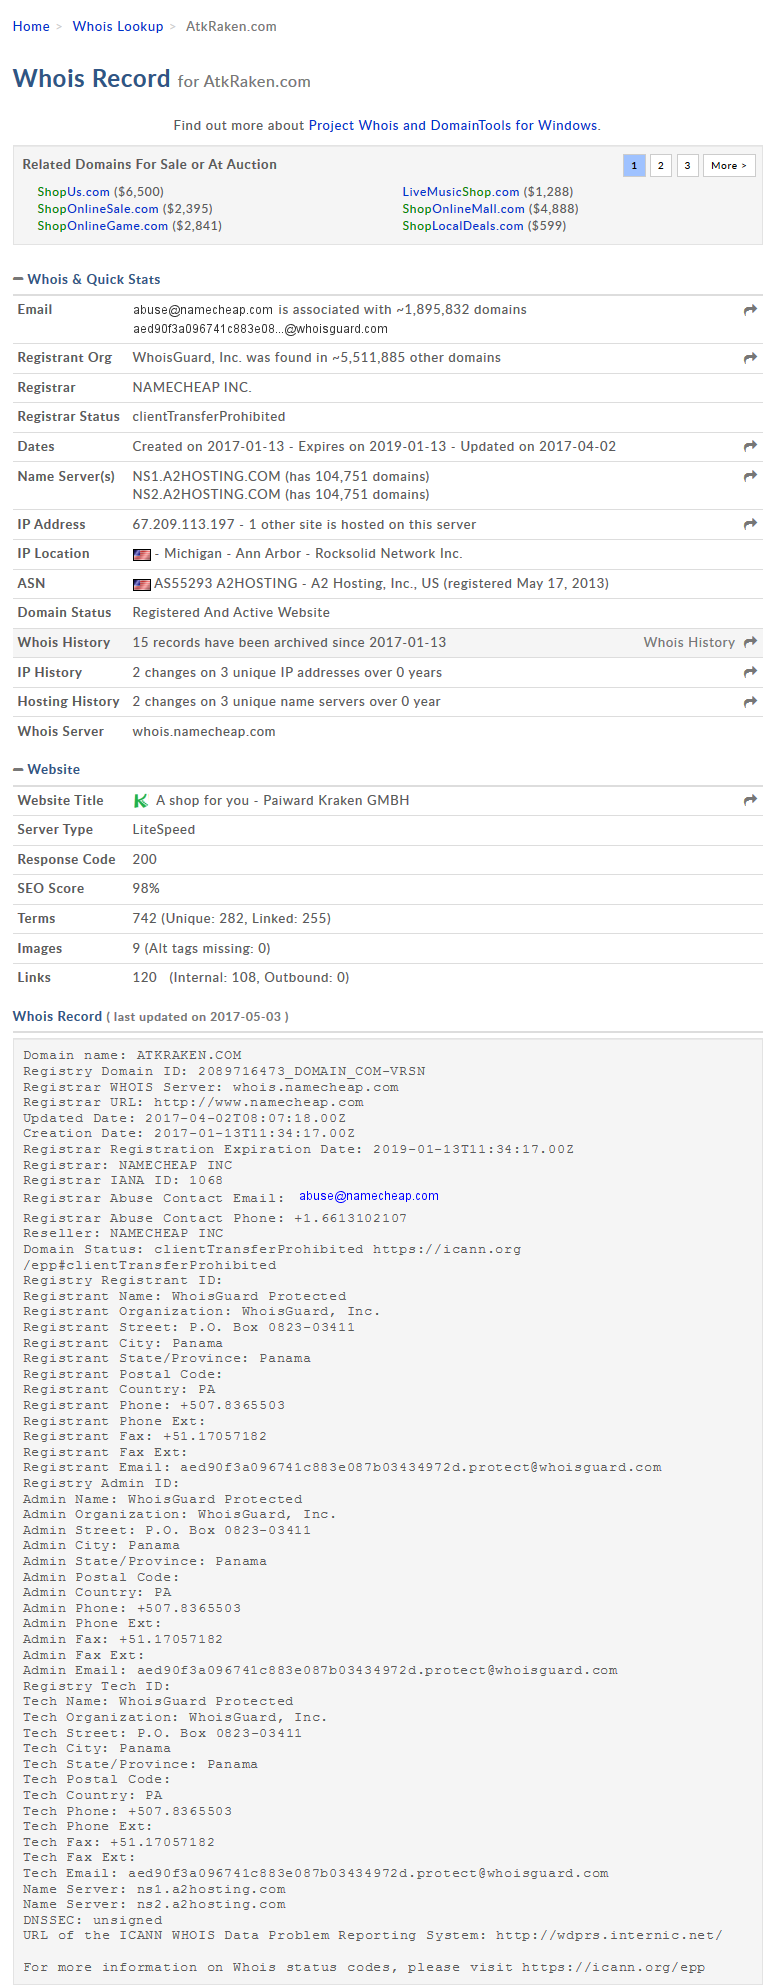The height and width of the screenshot is (1986, 777).
Task: Open LiveMusicShop.com sale listing
Action: pyautogui.click(x=460, y=192)
